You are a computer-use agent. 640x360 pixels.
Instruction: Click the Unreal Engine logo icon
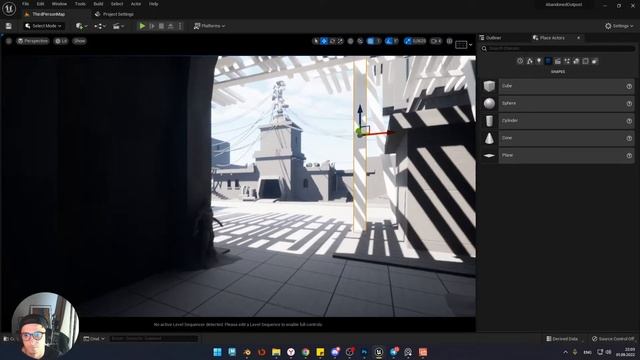click(x=9, y=9)
